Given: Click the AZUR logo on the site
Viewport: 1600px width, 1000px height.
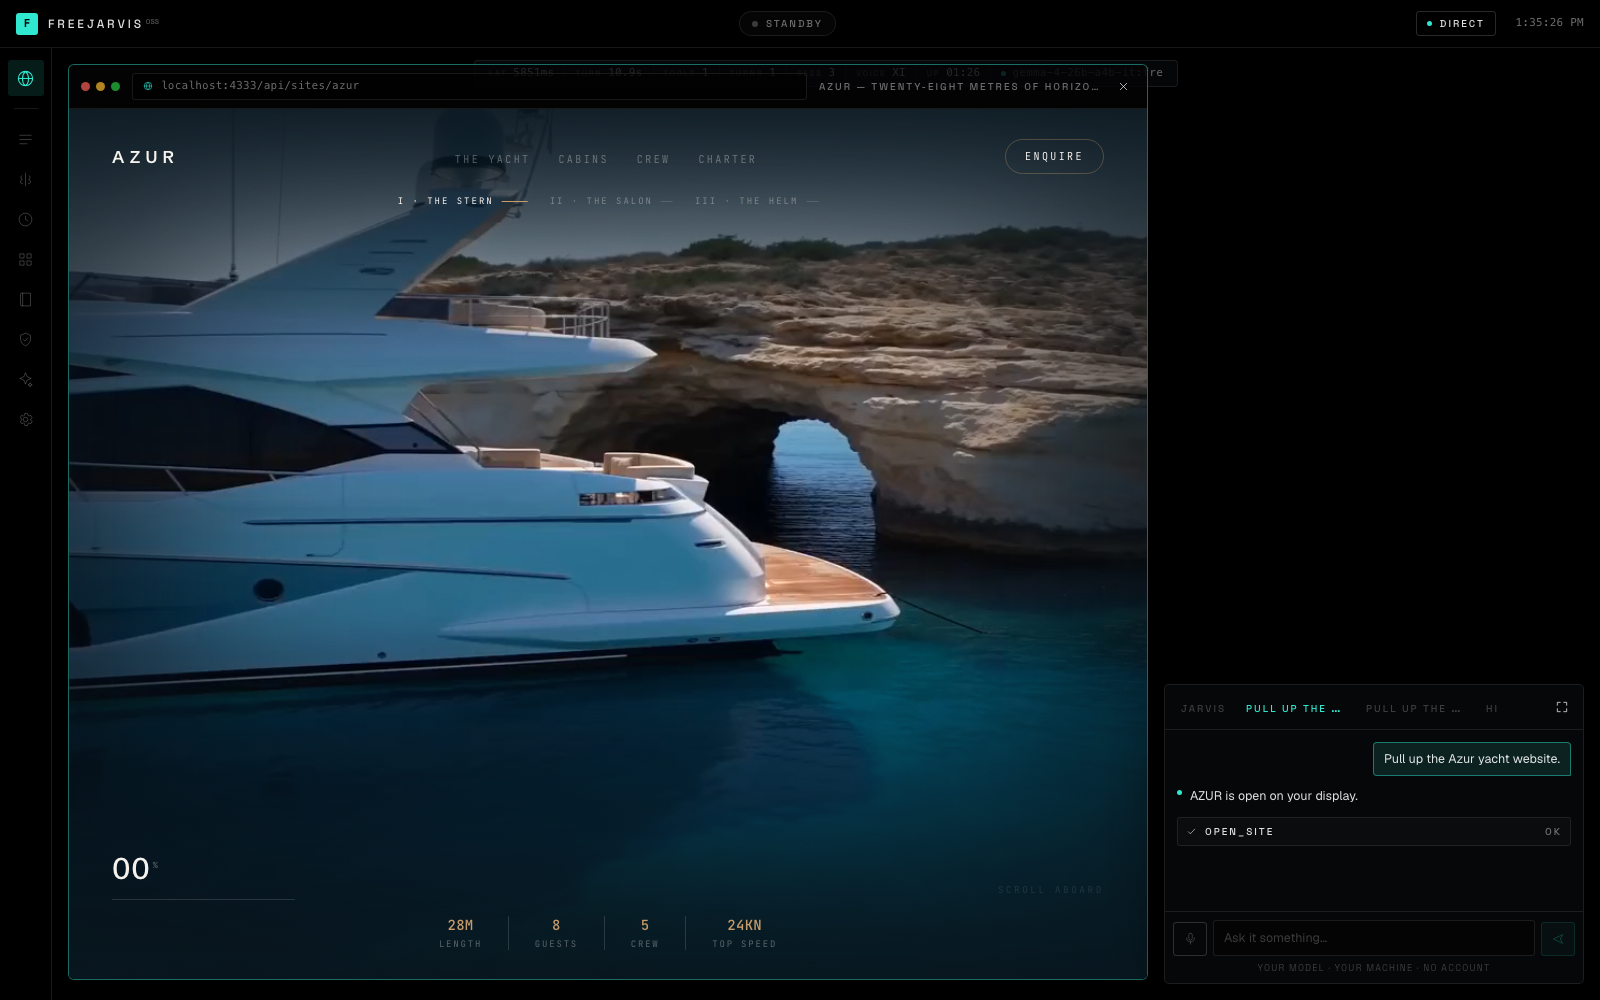Looking at the screenshot, I should tap(144, 157).
